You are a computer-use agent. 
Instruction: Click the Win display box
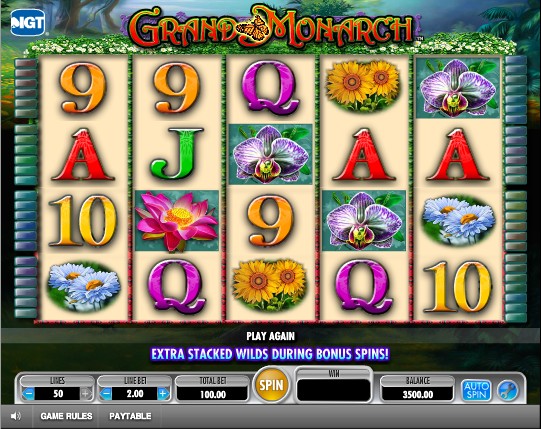coord(334,390)
